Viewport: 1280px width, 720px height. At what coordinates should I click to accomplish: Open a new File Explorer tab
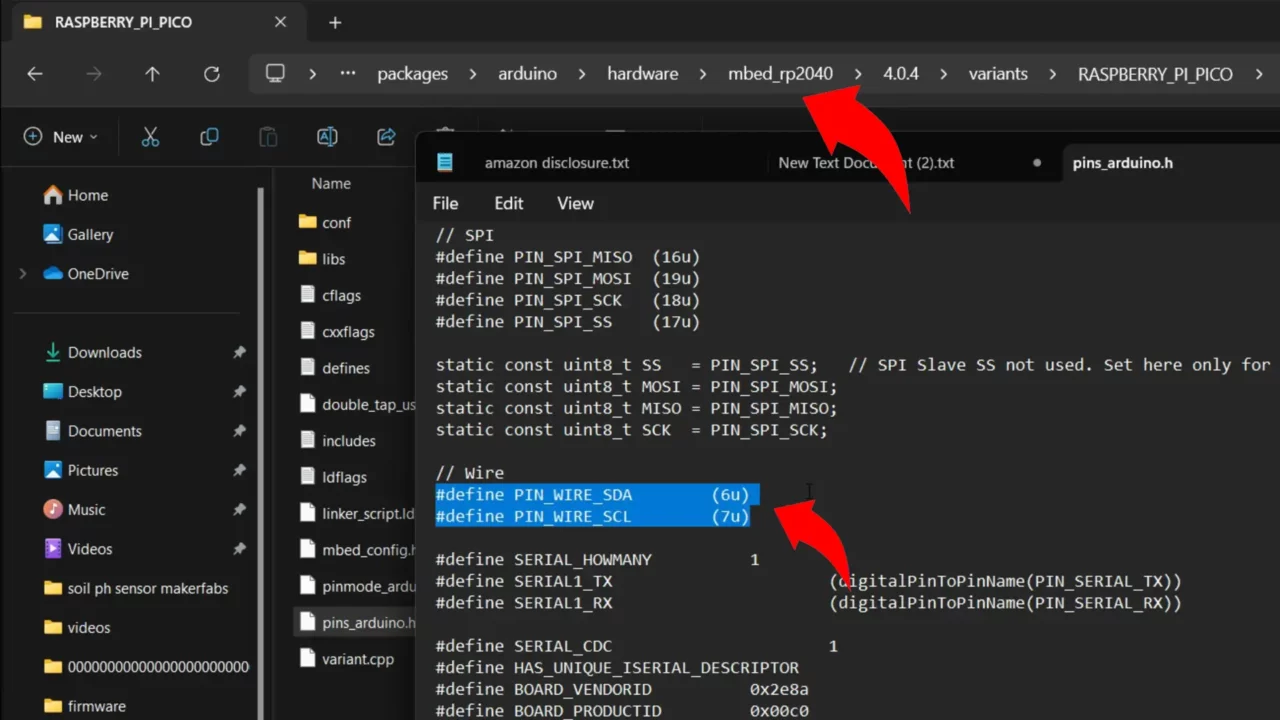(335, 22)
